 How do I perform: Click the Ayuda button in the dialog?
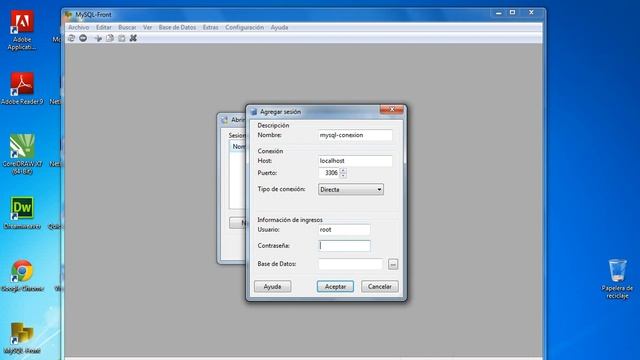click(x=272, y=287)
